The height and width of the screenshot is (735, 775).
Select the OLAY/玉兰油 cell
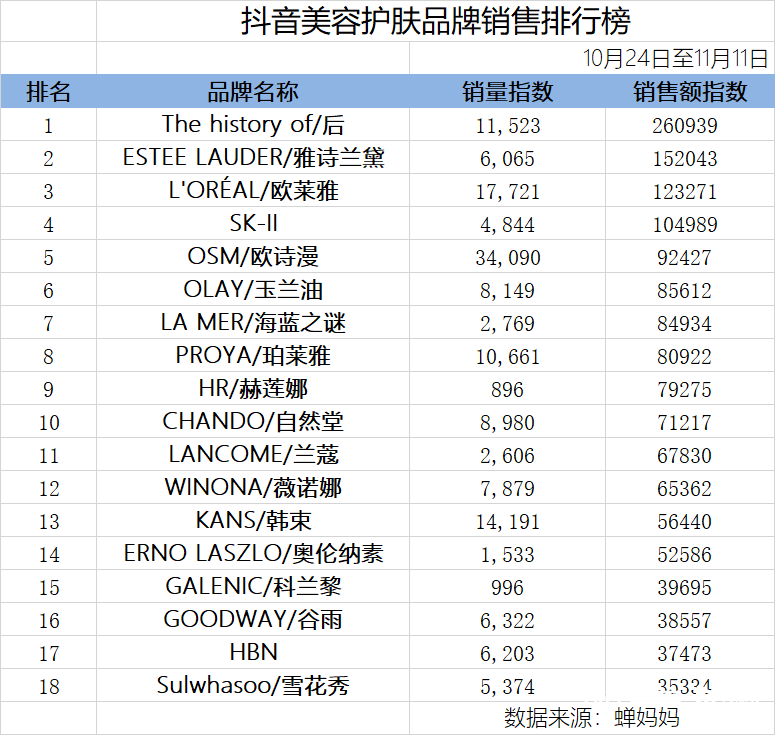pos(253,290)
